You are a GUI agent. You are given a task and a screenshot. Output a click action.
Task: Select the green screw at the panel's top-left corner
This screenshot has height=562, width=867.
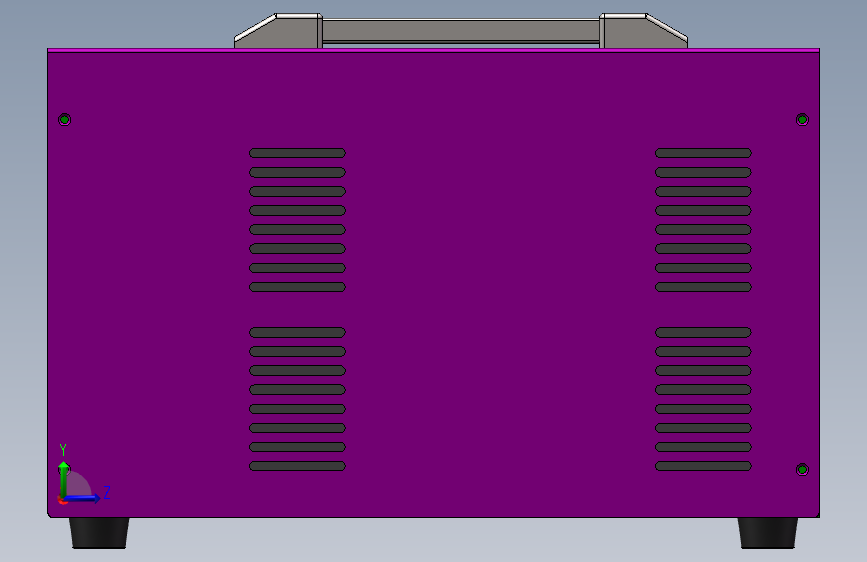[64, 119]
